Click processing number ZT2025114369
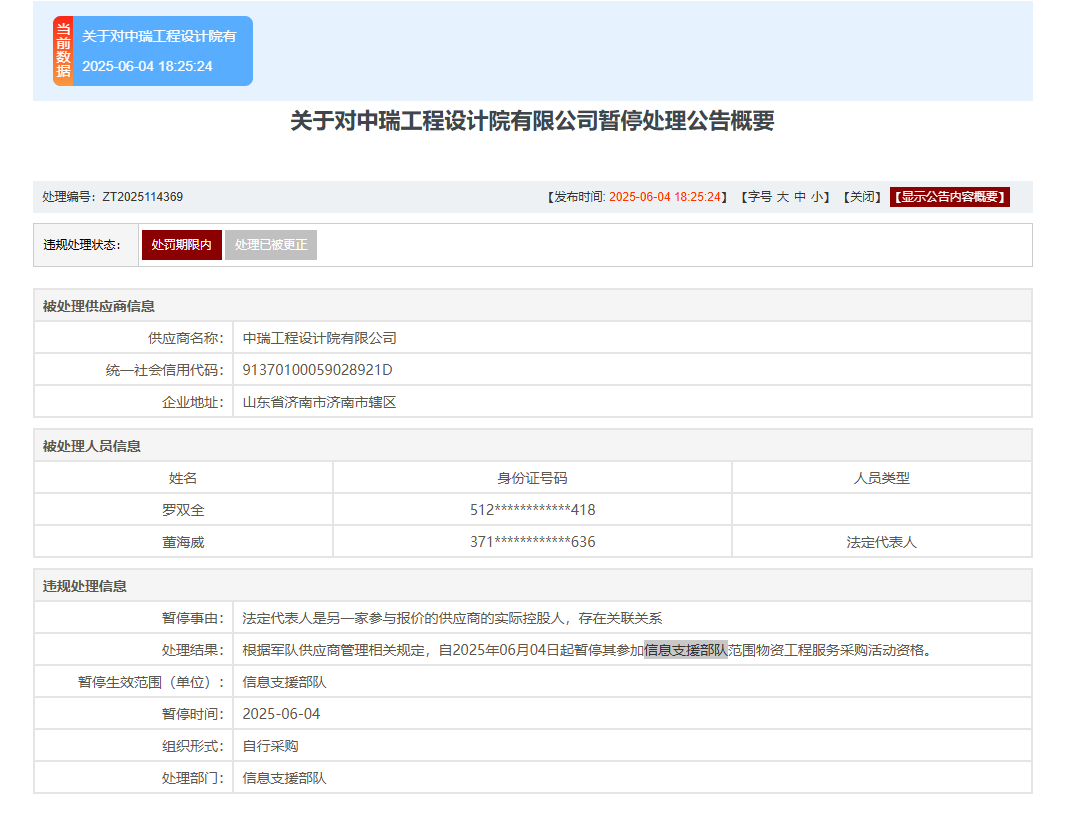This screenshot has height=826, width=1074. tap(142, 197)
